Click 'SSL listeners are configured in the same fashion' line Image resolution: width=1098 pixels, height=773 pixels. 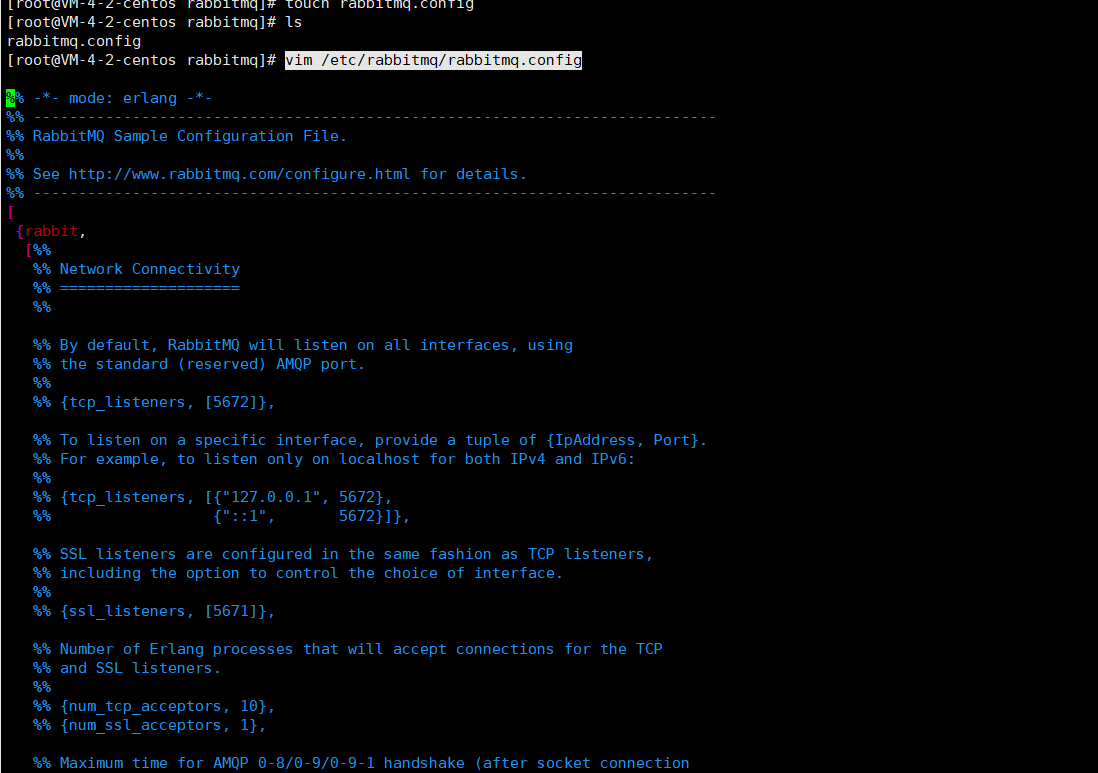pos(343,554)
